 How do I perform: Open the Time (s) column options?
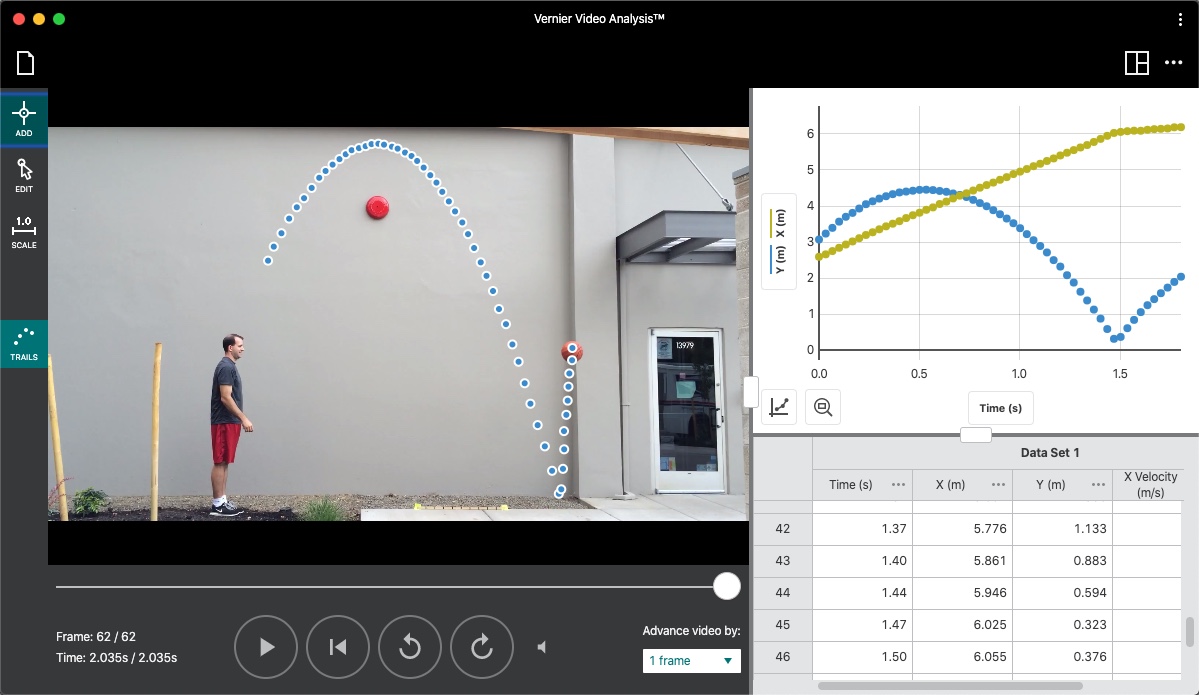pos(898,485)
